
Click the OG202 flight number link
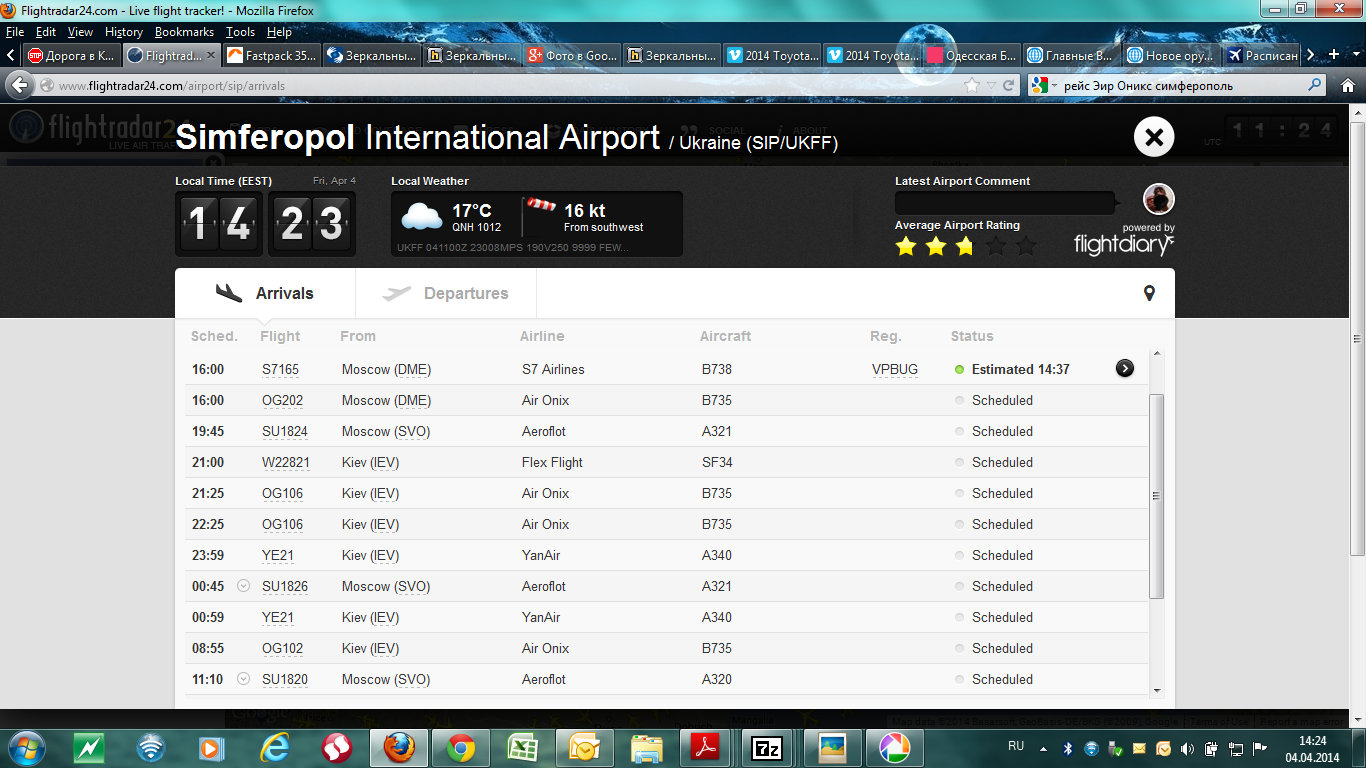(282, 400)
